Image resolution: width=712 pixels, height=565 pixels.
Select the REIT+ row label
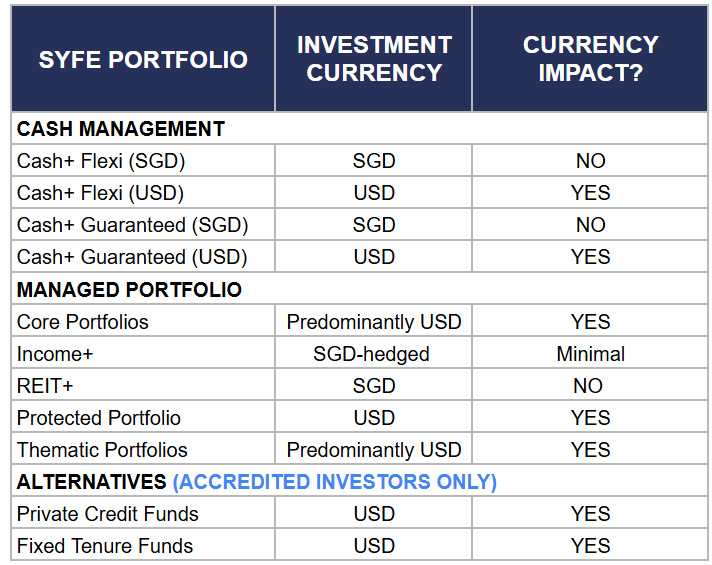(45, 386)
